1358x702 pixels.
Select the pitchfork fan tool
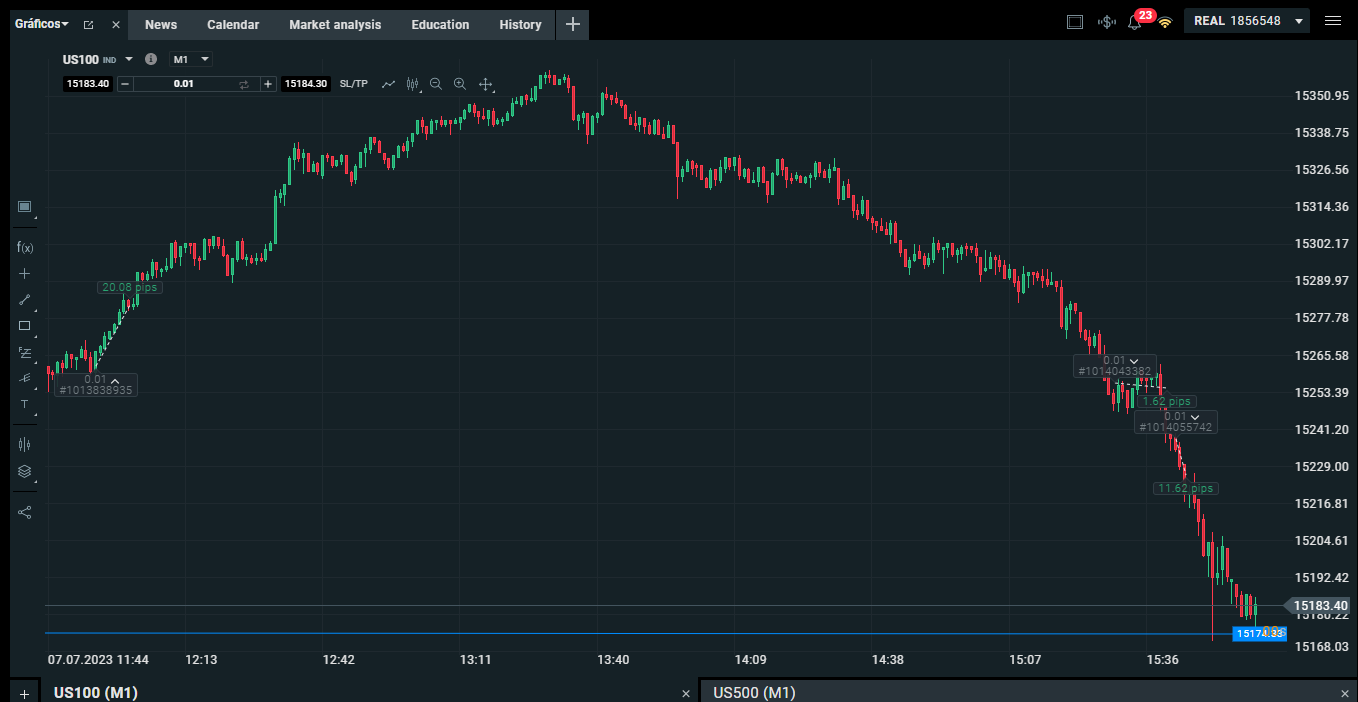(x=25, y=378)
